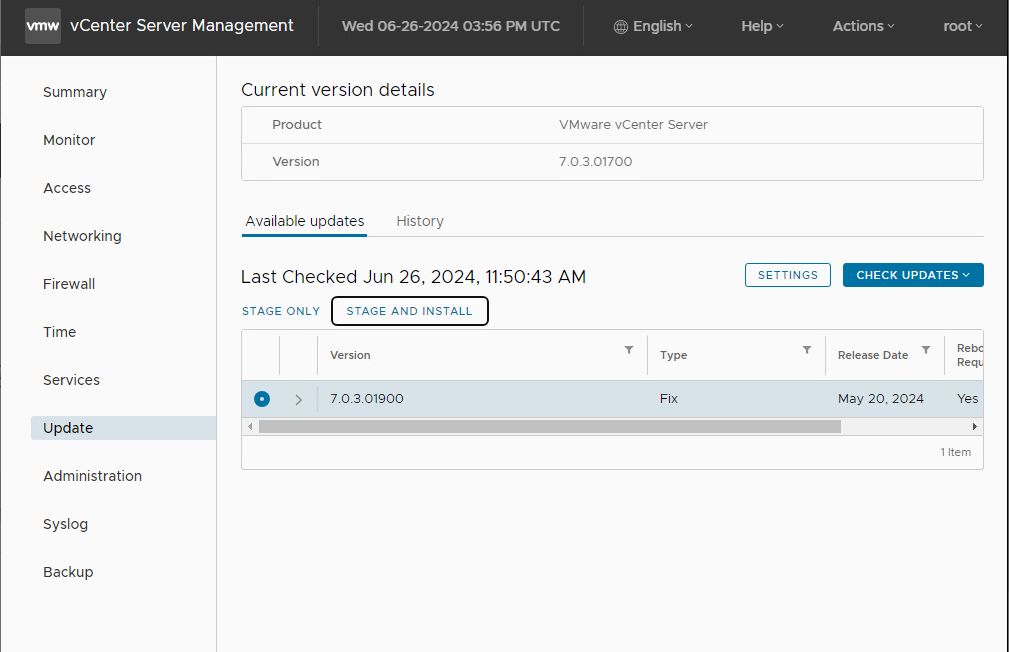Open the Administration section

[92, 476]
